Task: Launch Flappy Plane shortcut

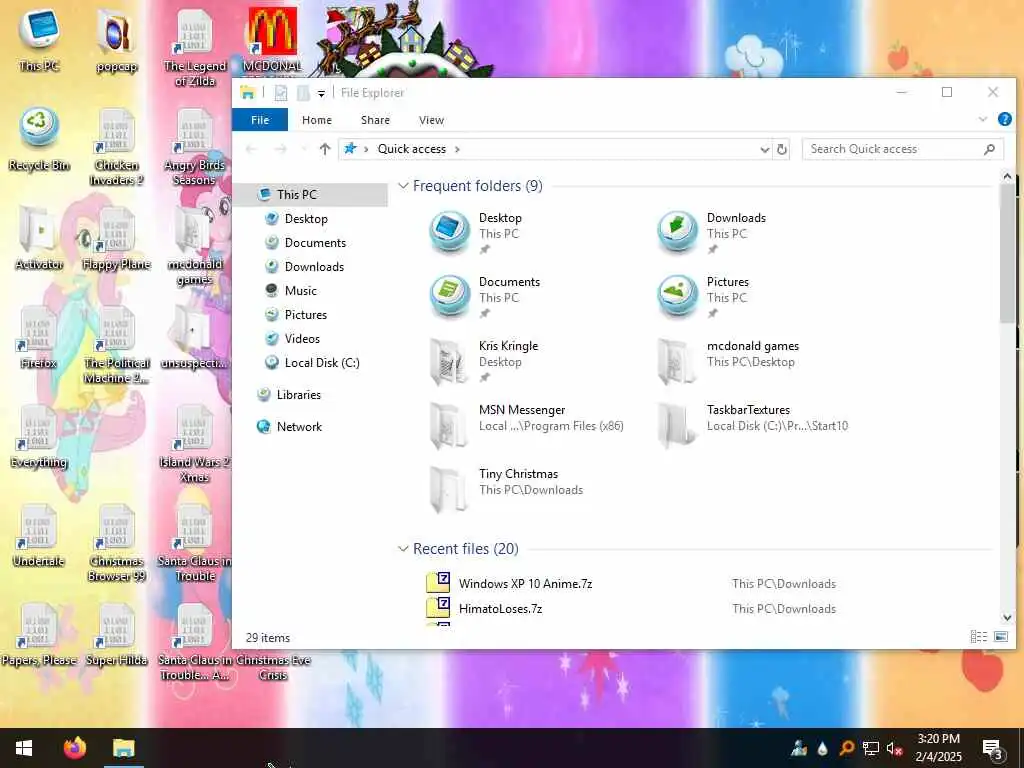Action: [116, 239]
